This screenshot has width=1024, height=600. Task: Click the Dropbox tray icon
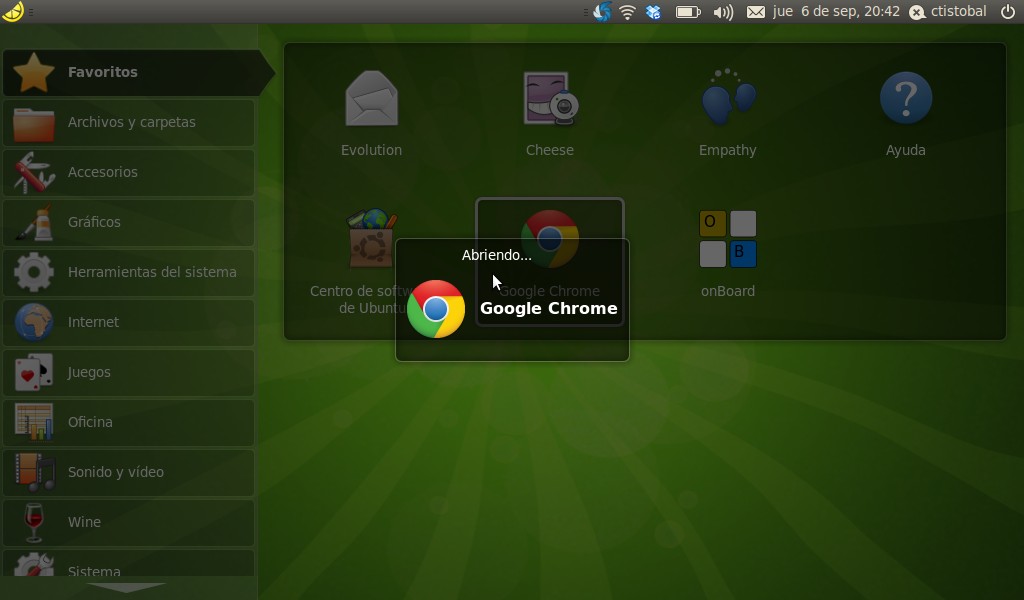point(653,12)
